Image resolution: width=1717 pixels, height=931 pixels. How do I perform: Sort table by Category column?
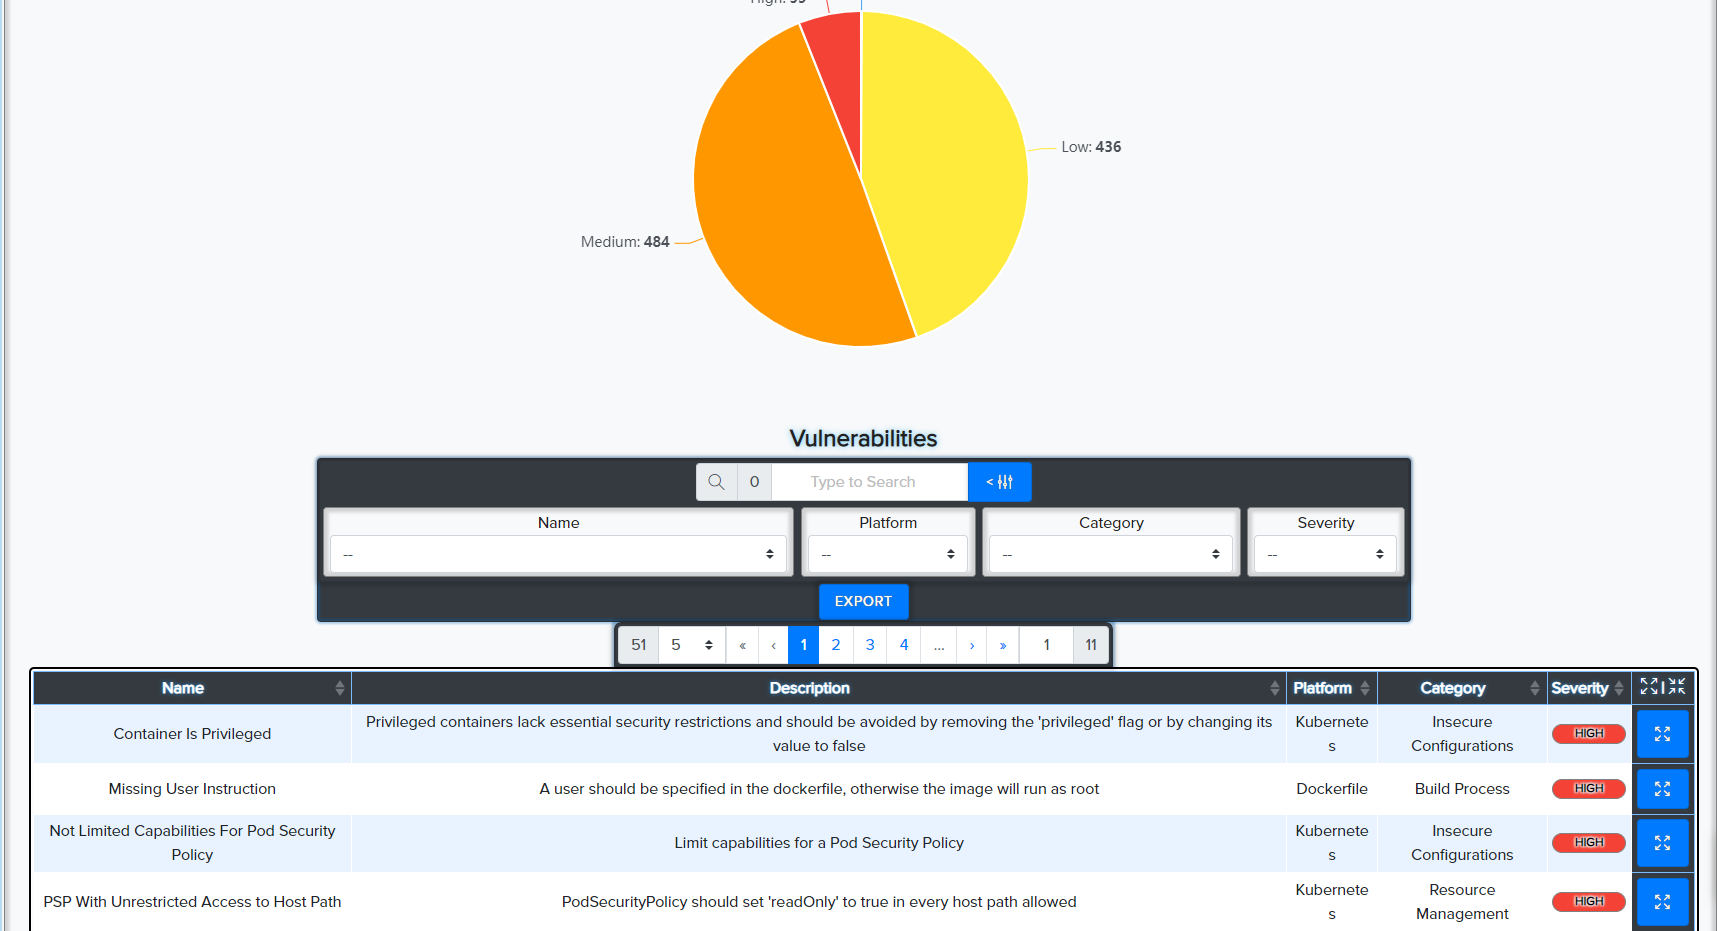coord(1461,688)
